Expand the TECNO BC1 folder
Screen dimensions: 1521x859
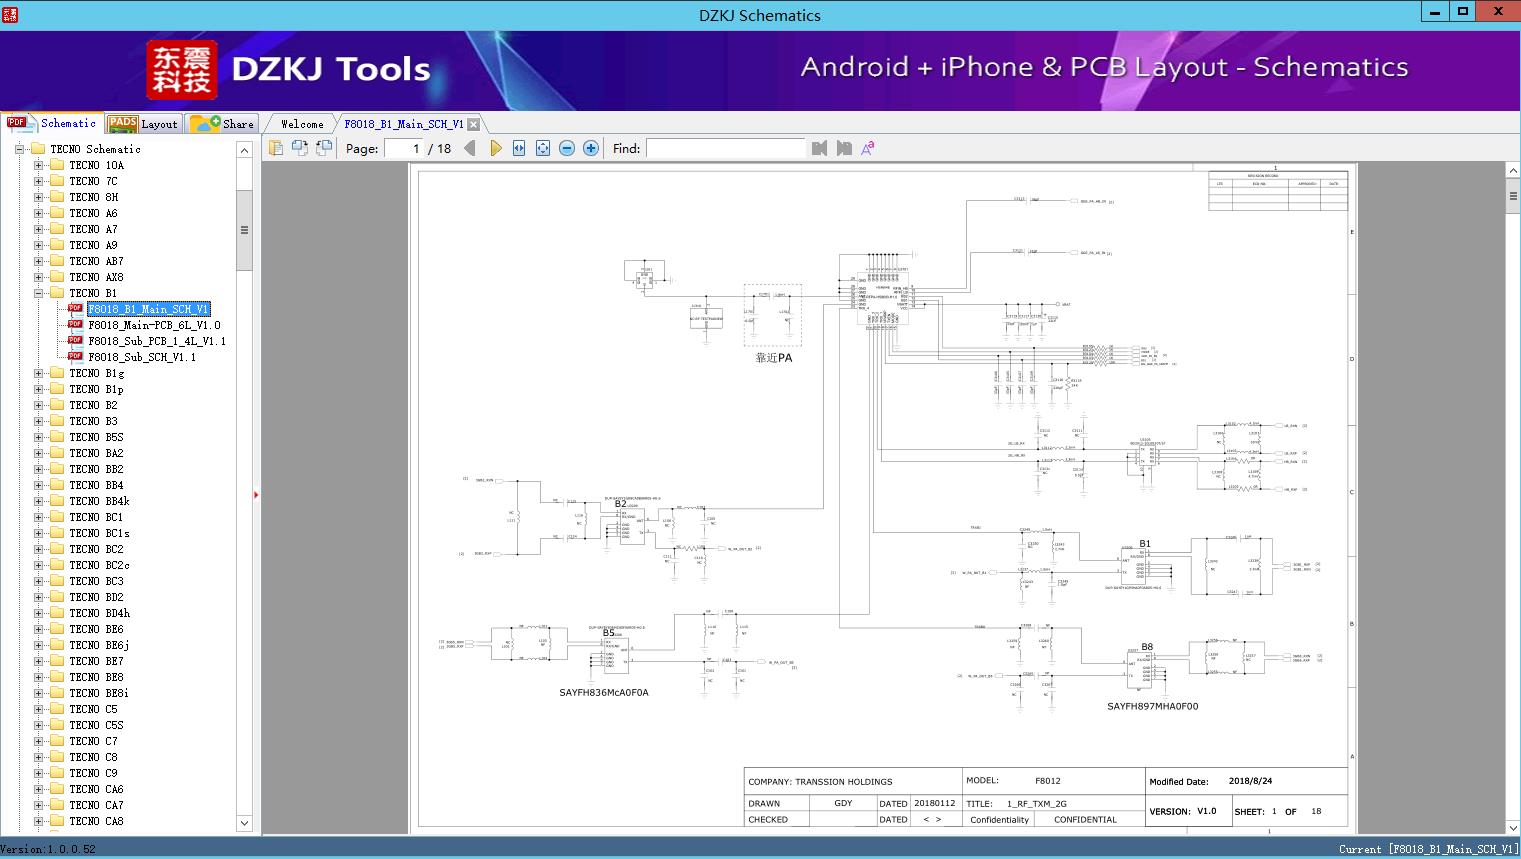(x=38, y=517)
